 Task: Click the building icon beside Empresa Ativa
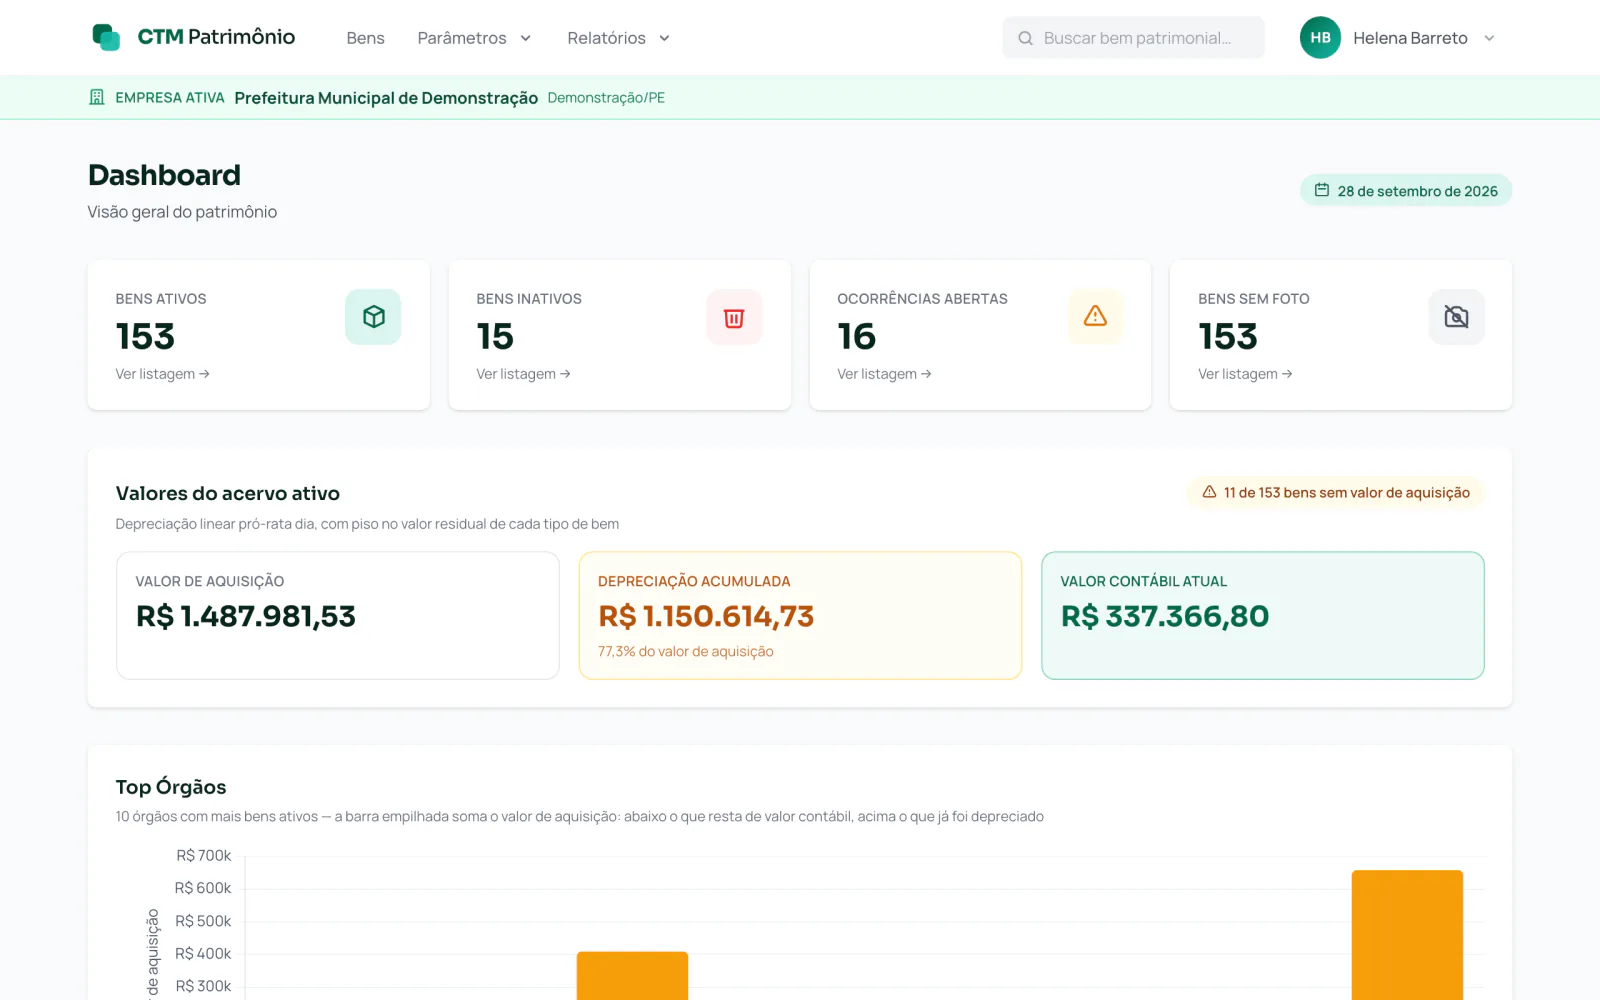point(97,97)
